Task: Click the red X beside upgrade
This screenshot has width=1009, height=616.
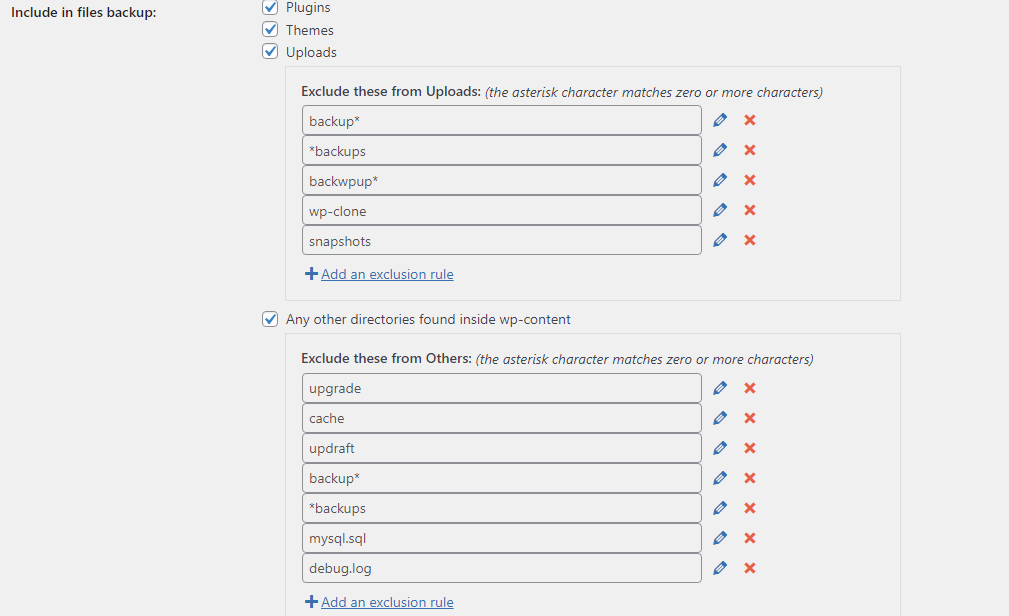Action: (x=750, y=388)
